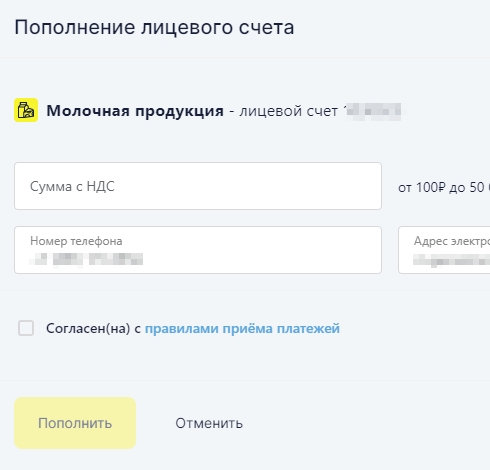The width and height of the screenshot is (490, 470).
Task: Click the Молочная продукция heading text
Action: pyautogui.click(x=135, y=111)
